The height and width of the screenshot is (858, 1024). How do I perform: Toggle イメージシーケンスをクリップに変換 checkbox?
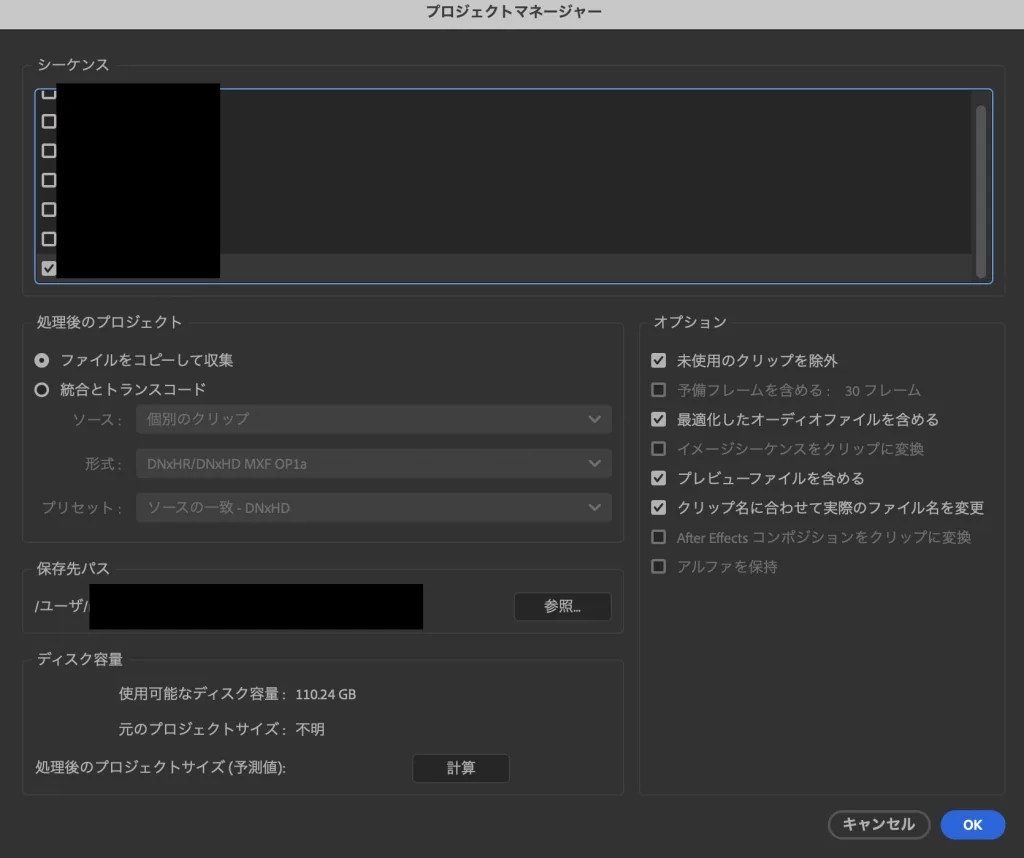(658, 449)
